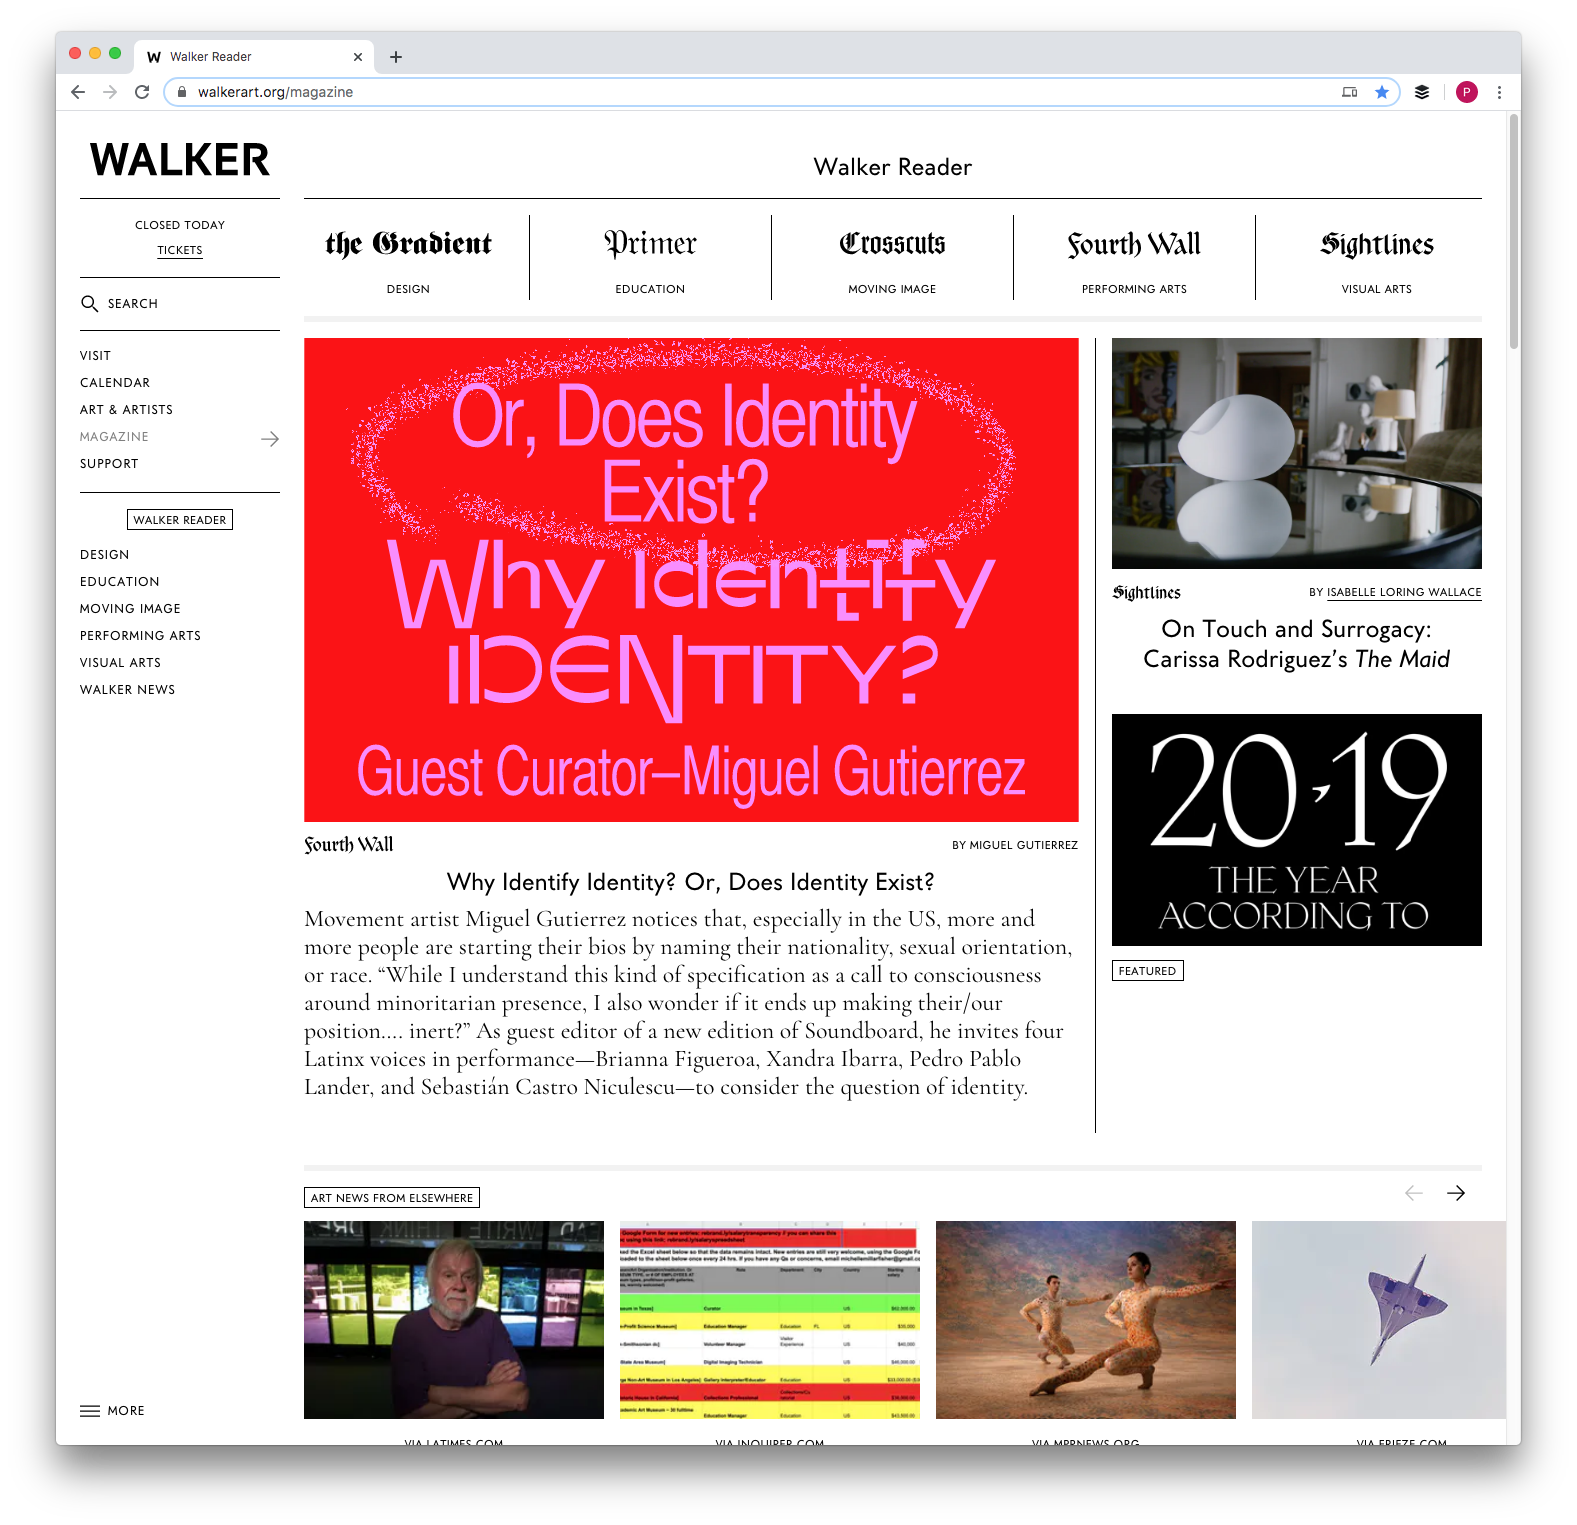Screen dimensions: 1577x1525
Task: Click the Fourth Wall label under feature
Action: pos(349,845)
